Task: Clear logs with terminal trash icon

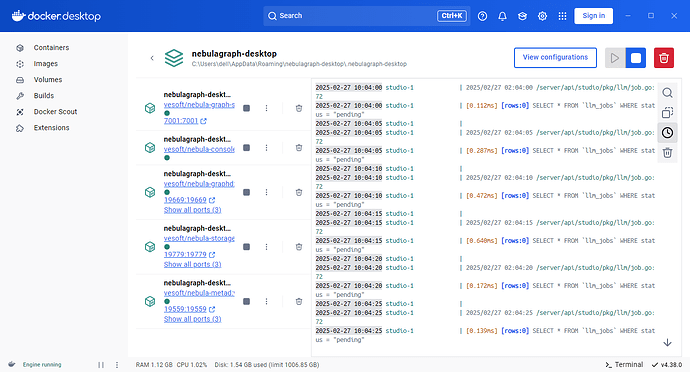Action: [x=668, y=153]
